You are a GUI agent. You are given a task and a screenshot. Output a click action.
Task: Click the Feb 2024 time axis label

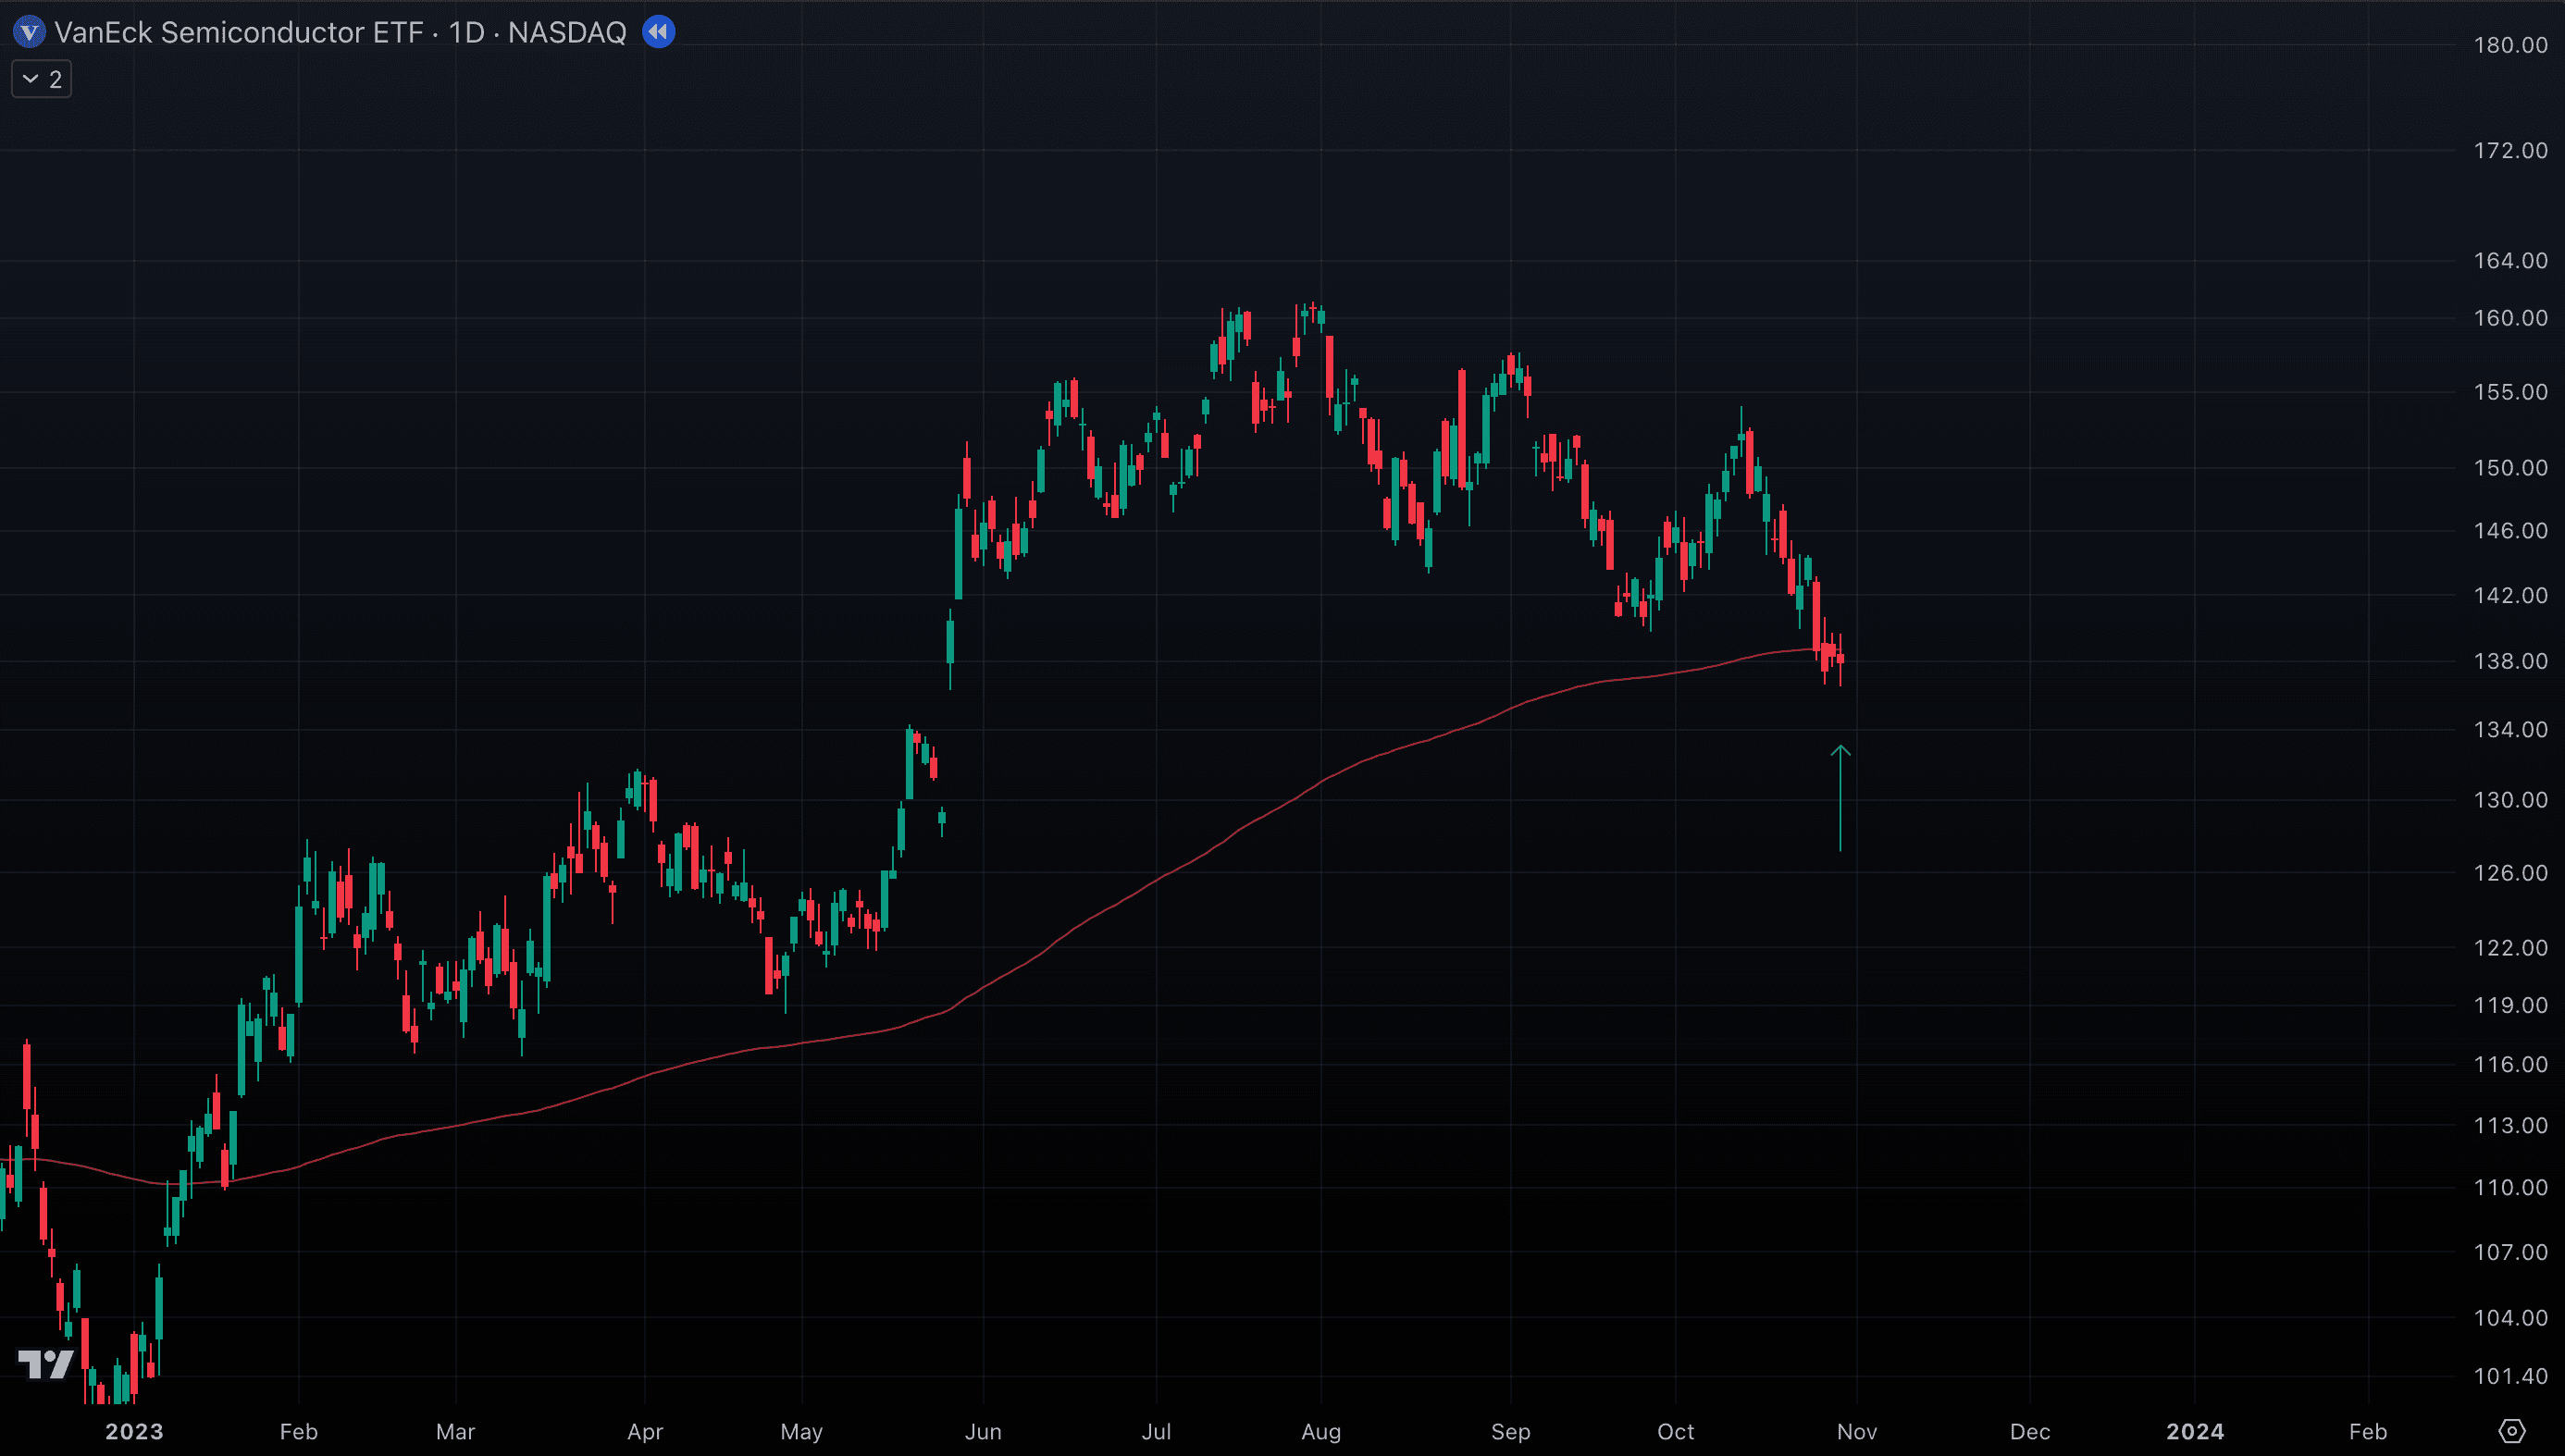tap(2367, 1431)
